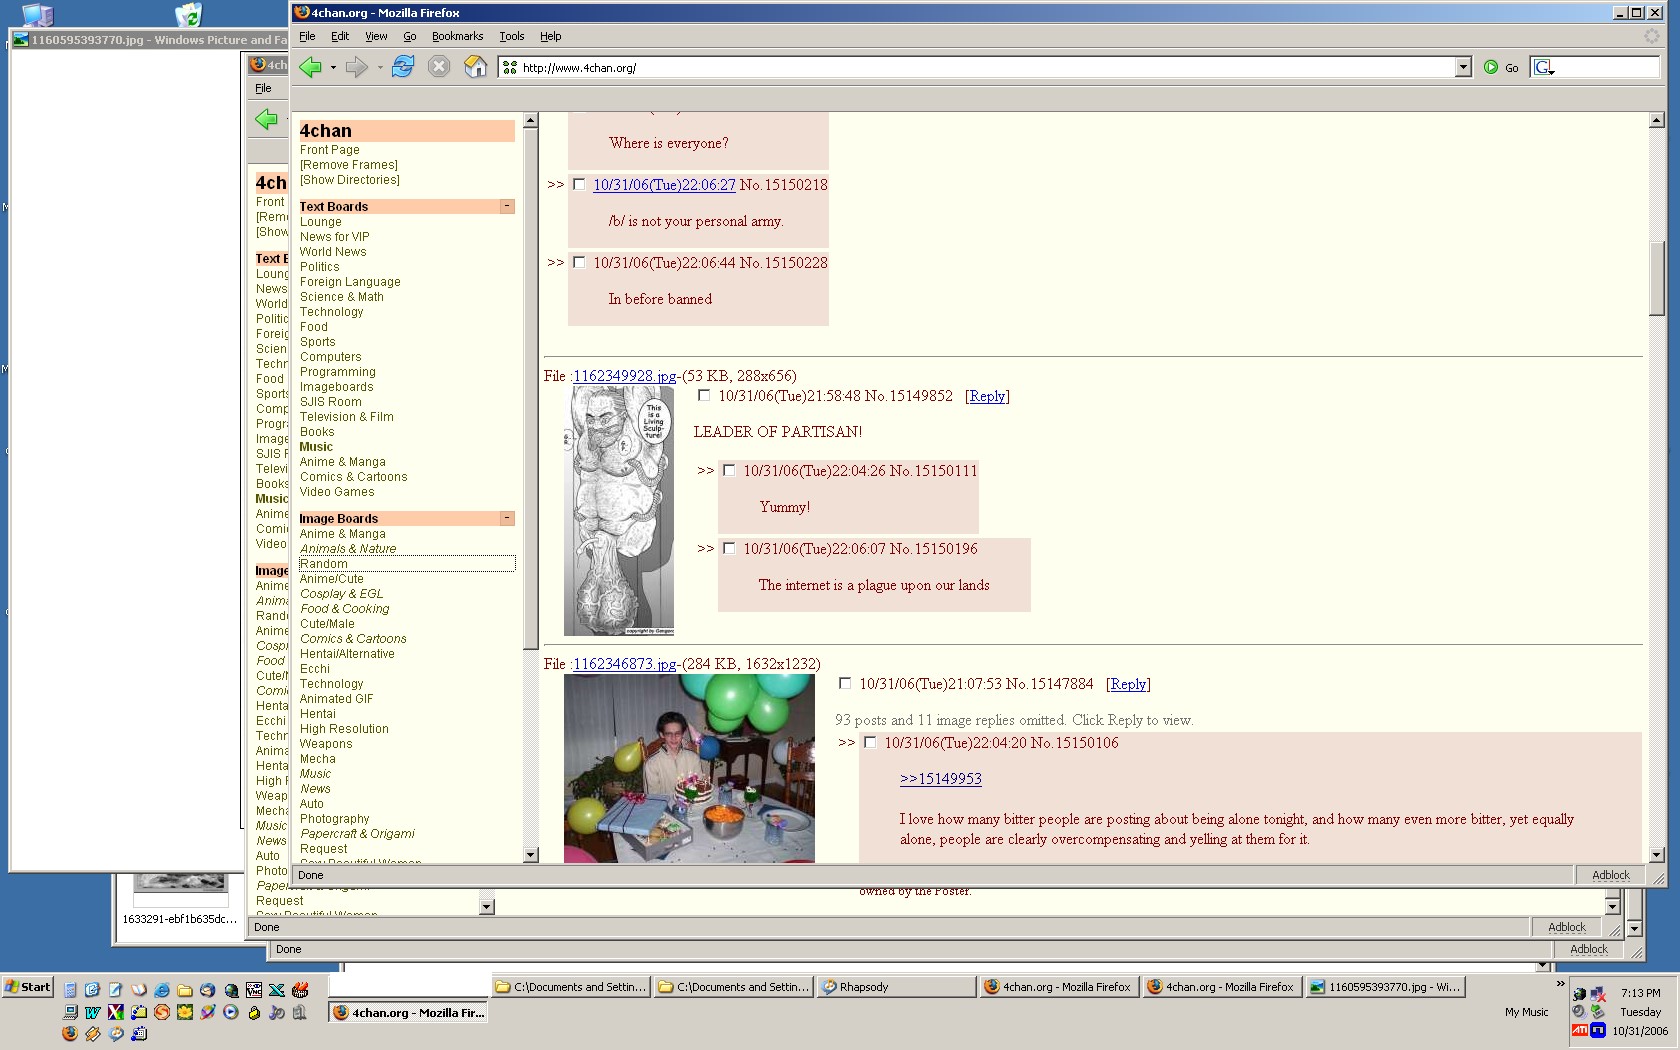1680x1050 pixels.
Task: Launch Word from quick launch W icon
Action: (x=92, y=1012)
